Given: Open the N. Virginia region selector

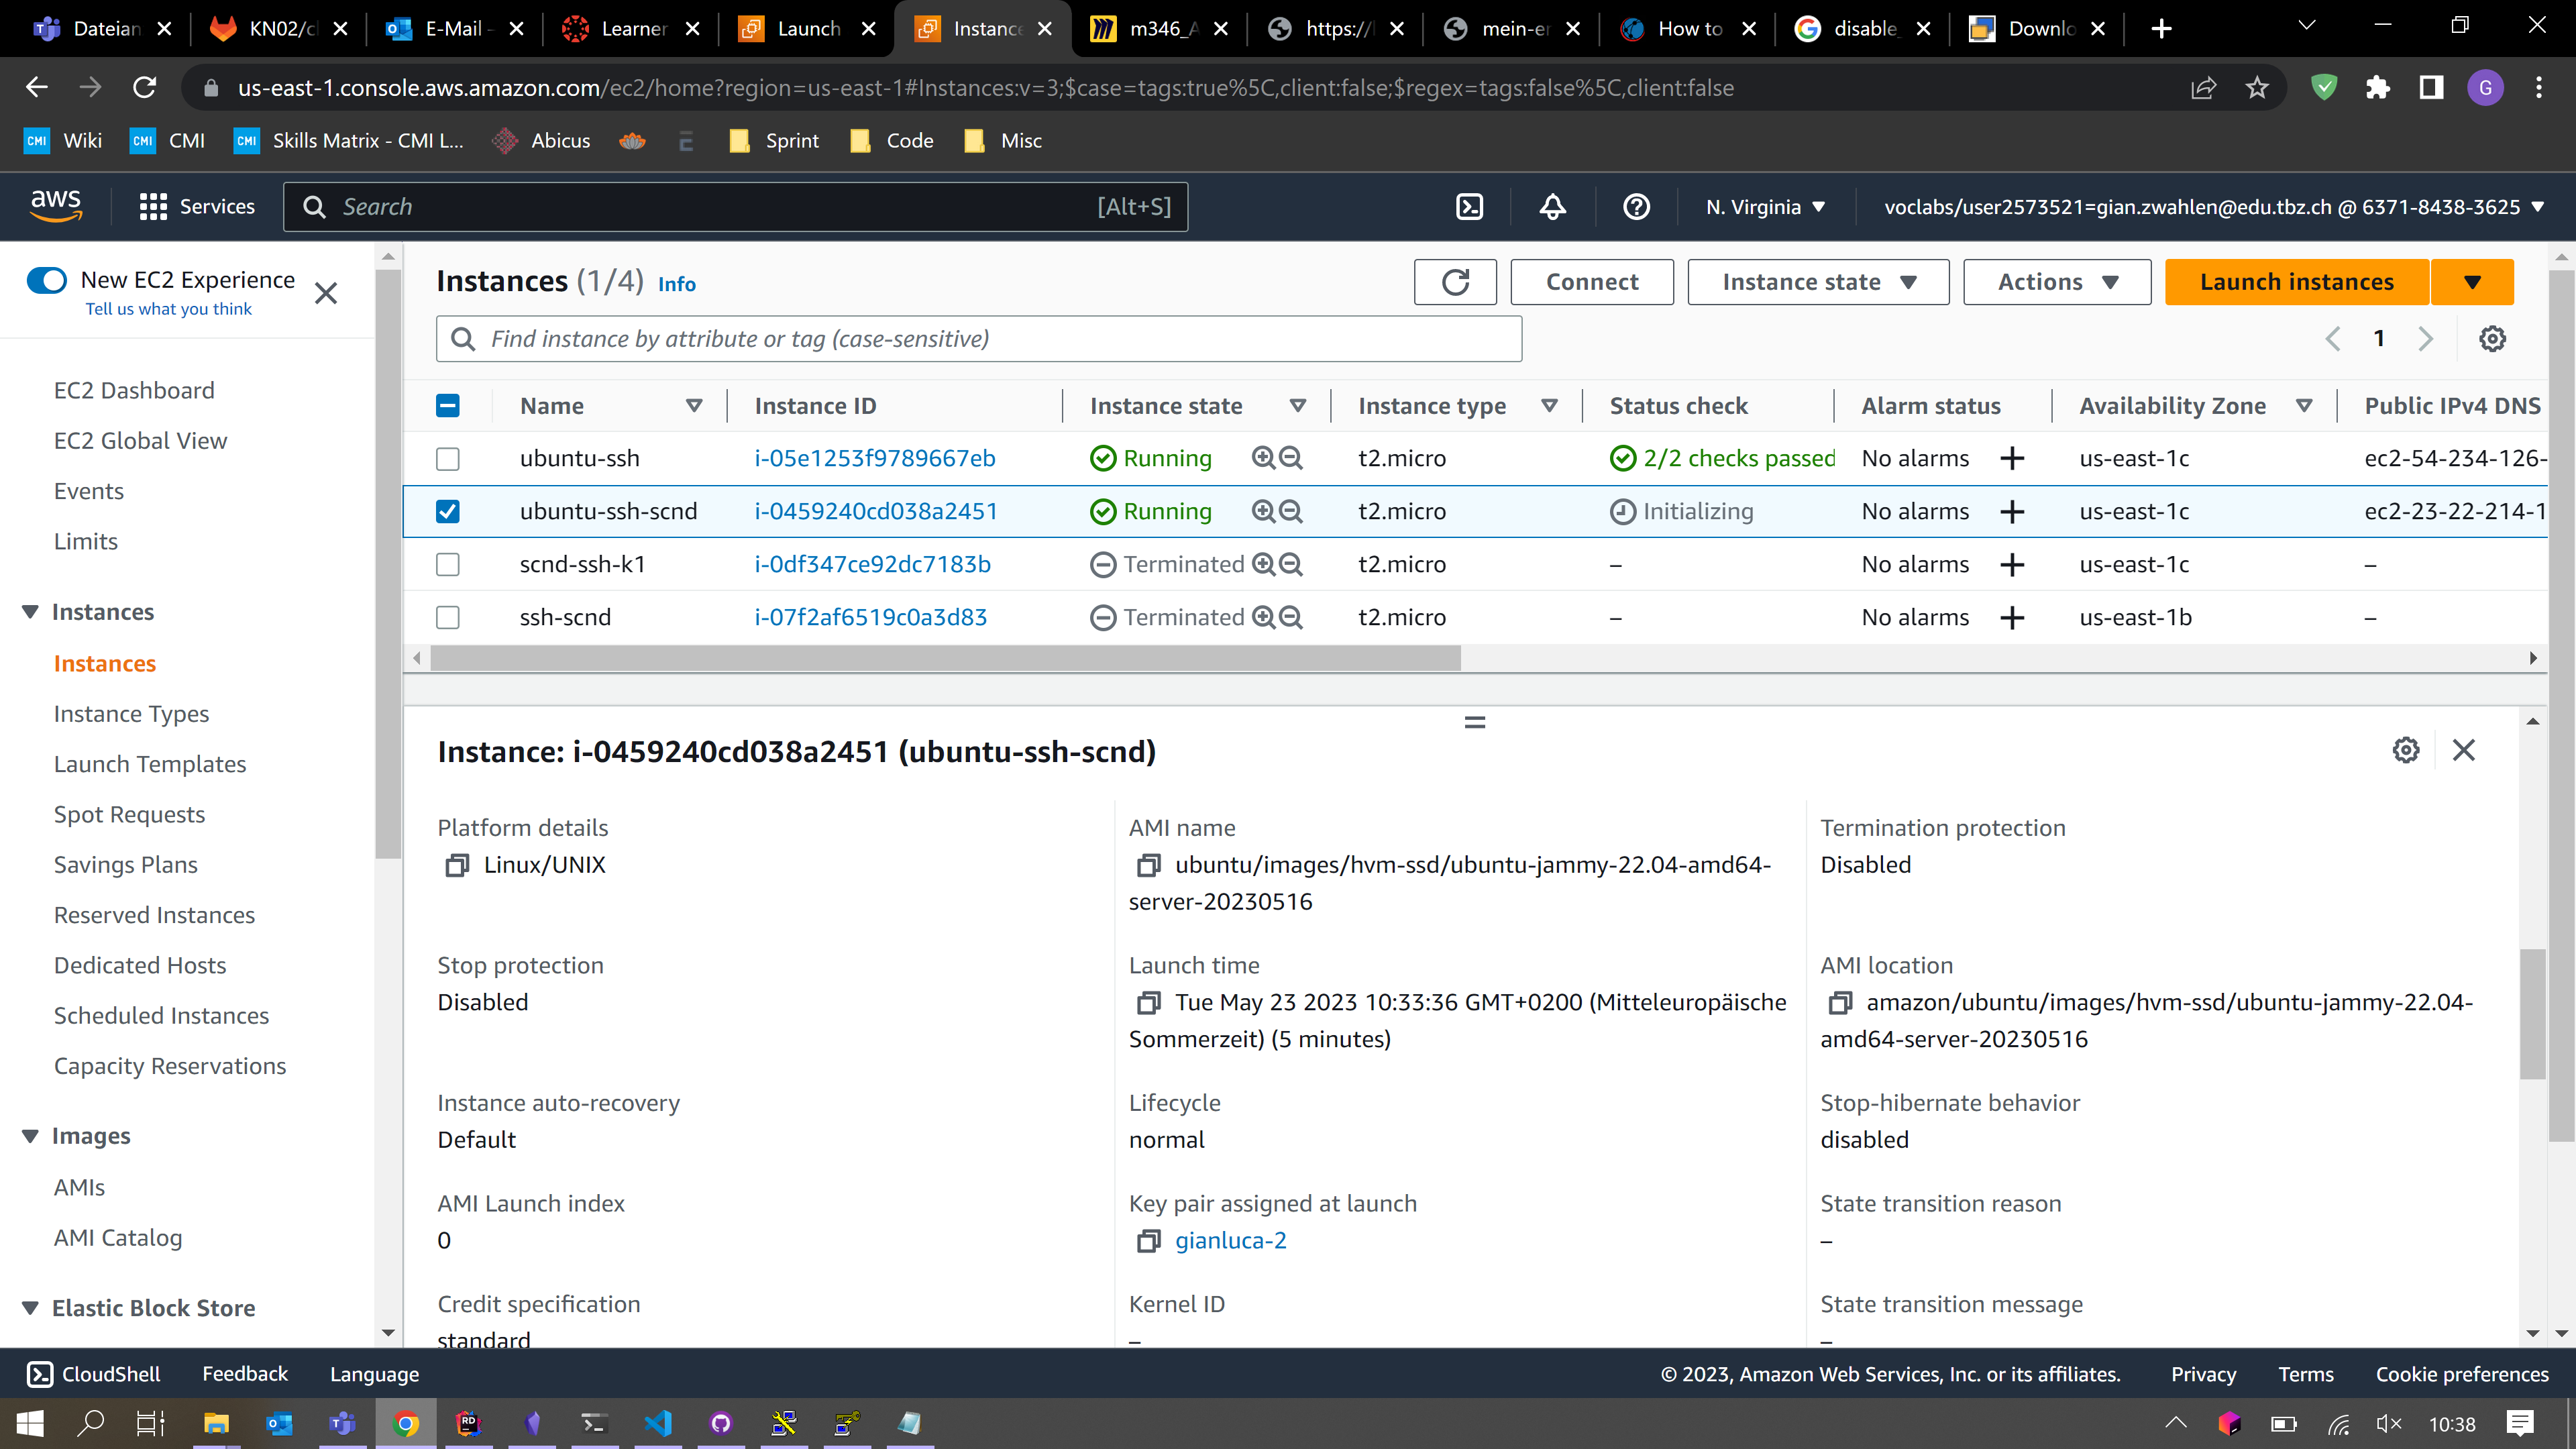Looking at the screenshot, I should pos(1765,207).
